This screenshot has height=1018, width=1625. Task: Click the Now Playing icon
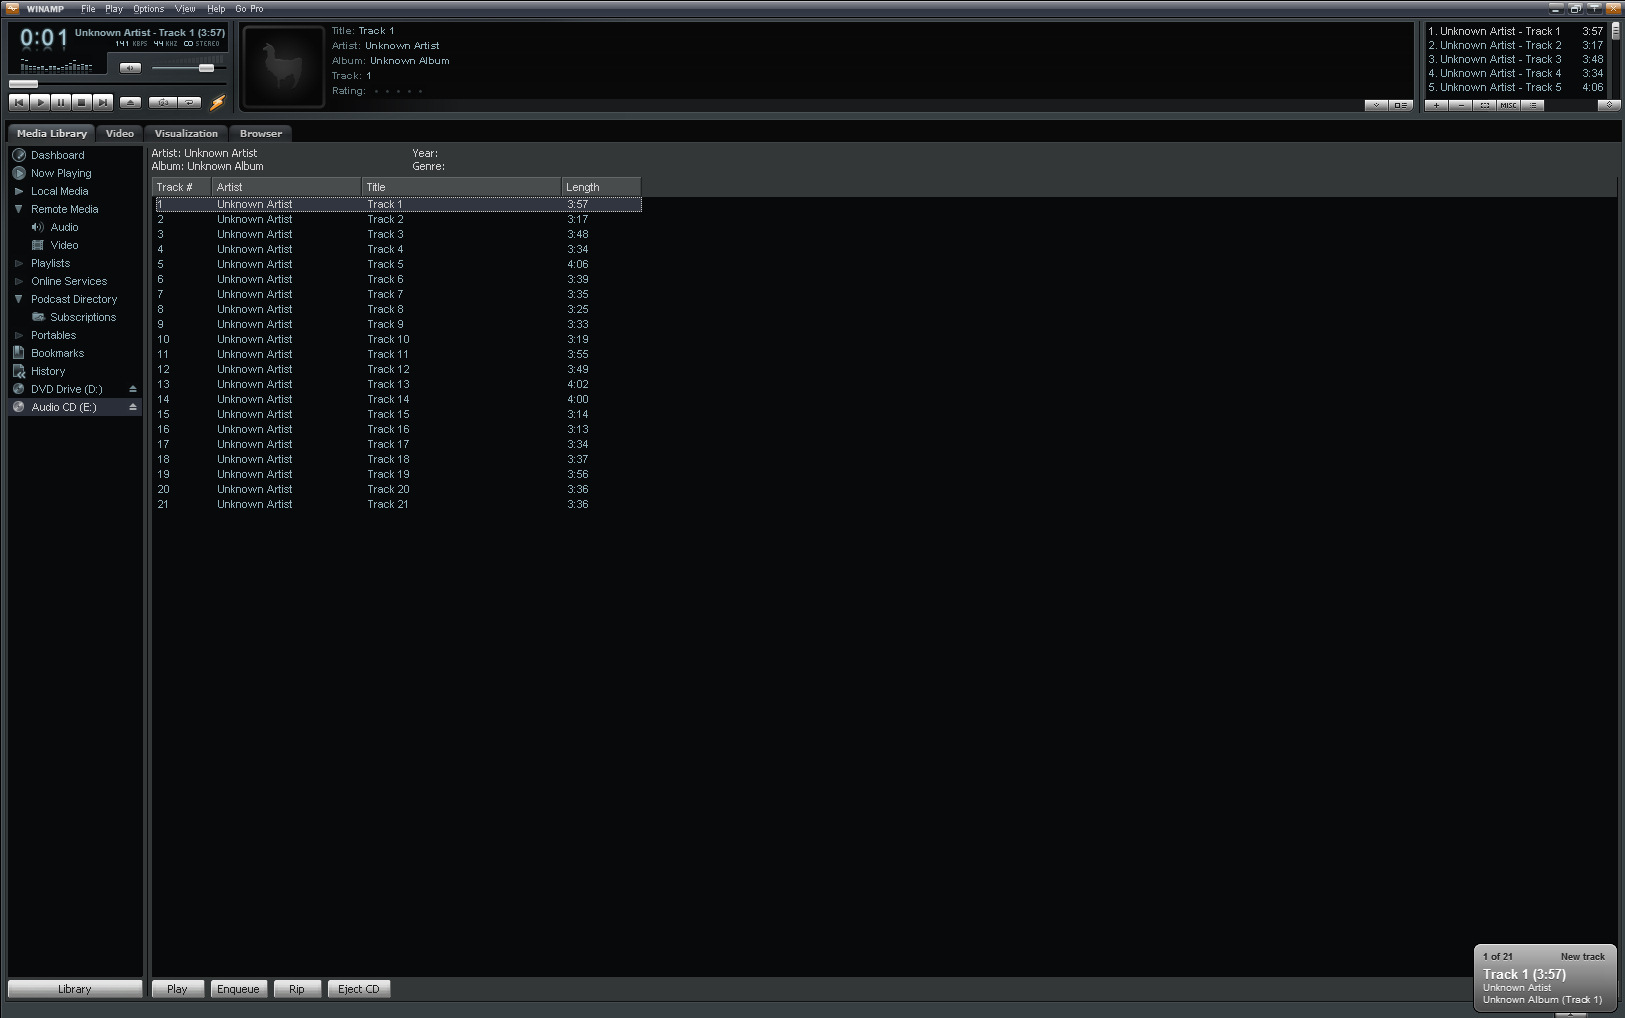pyautogui.click(x=19, y=173)
